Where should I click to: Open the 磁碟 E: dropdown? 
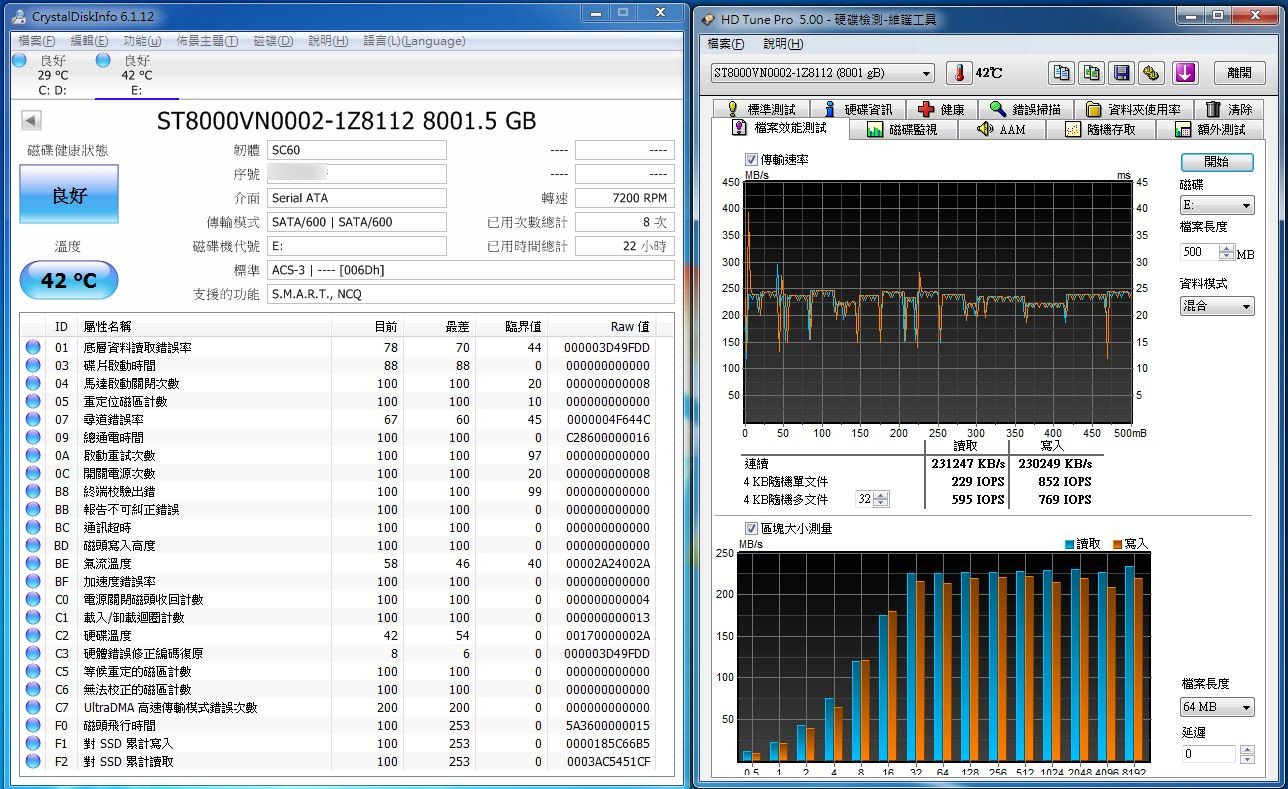(1216, 205)
